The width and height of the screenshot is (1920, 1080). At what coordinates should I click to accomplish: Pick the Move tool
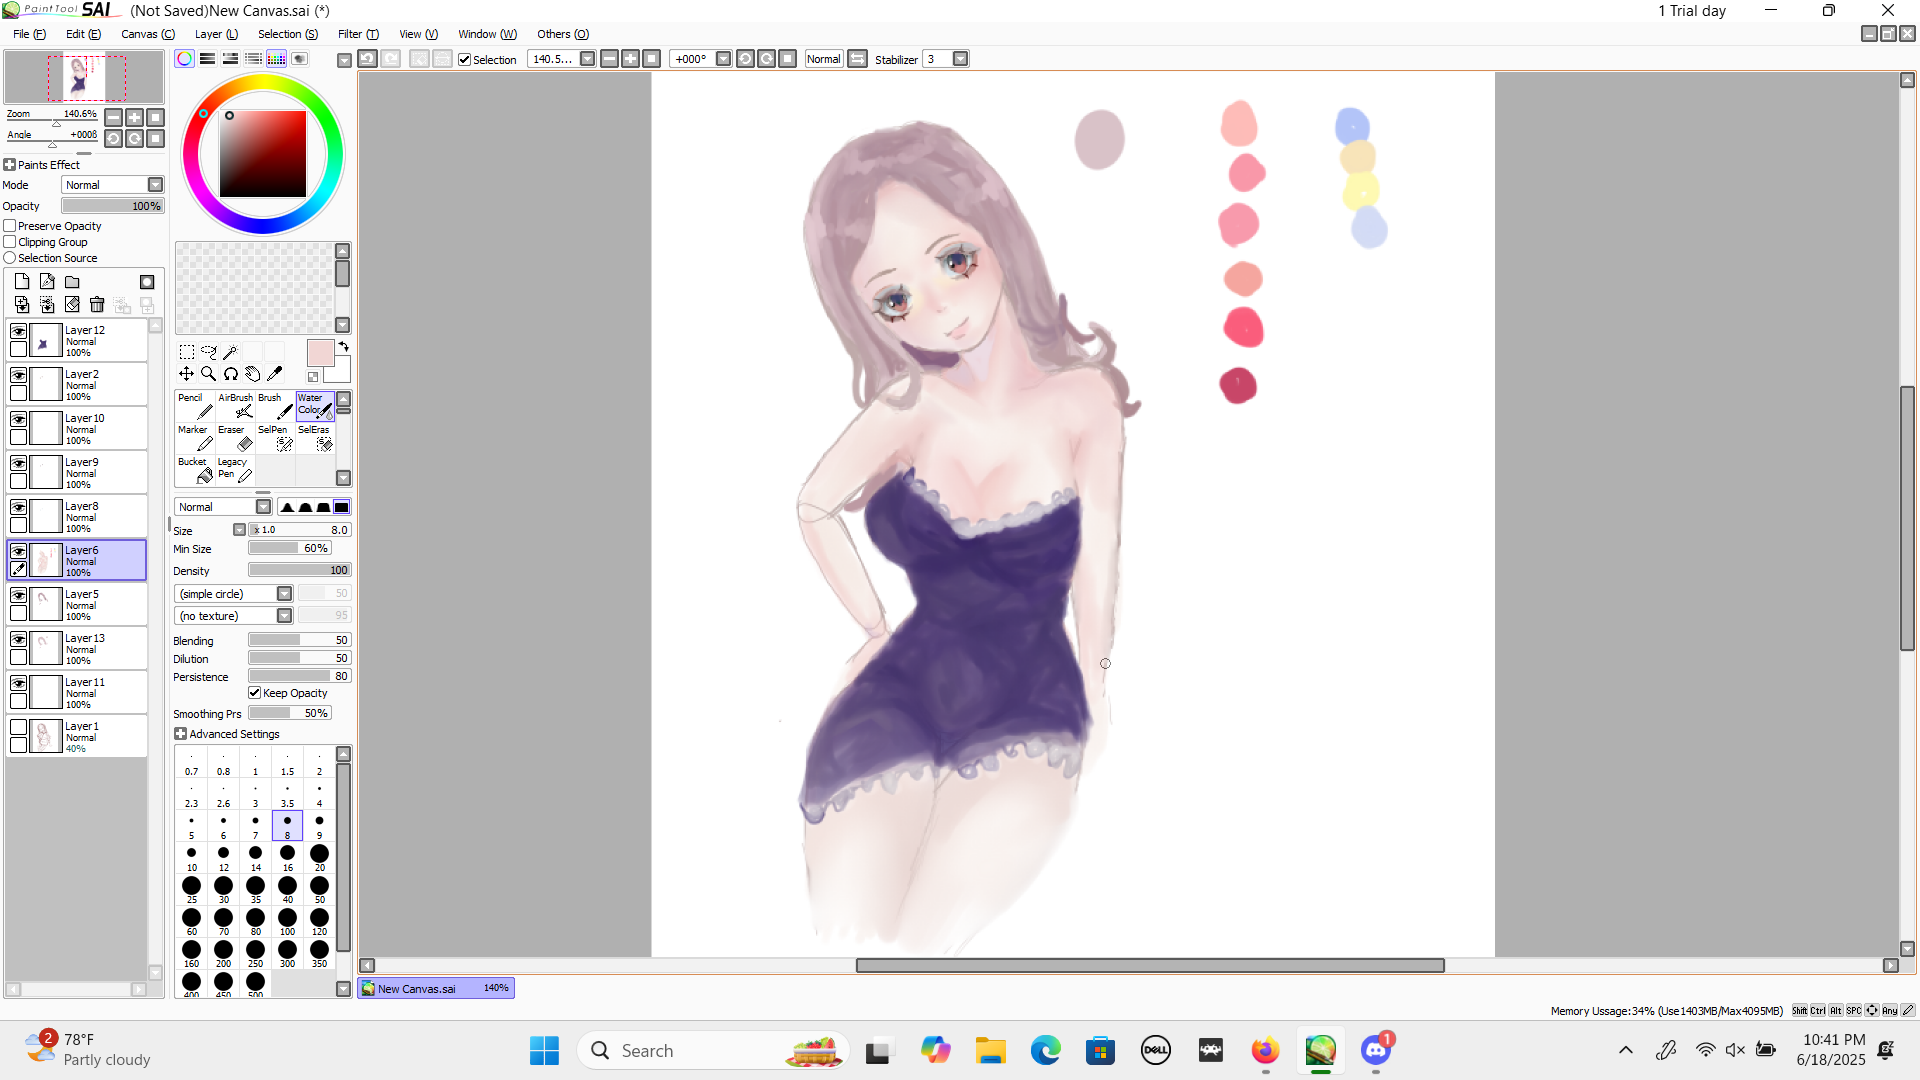tap(187, 374)
